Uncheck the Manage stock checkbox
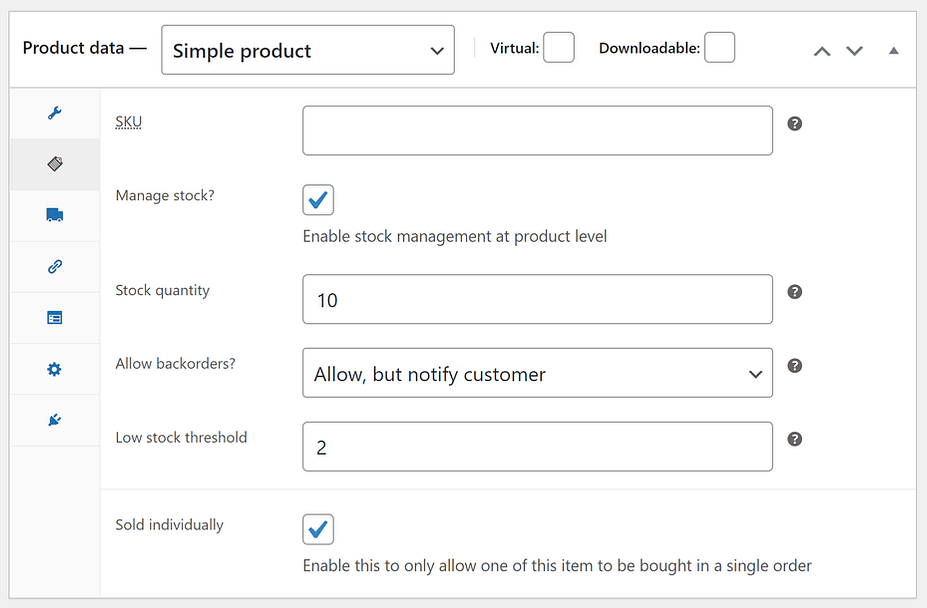Viewport: 927px width, 608px height. pos(318,200)
